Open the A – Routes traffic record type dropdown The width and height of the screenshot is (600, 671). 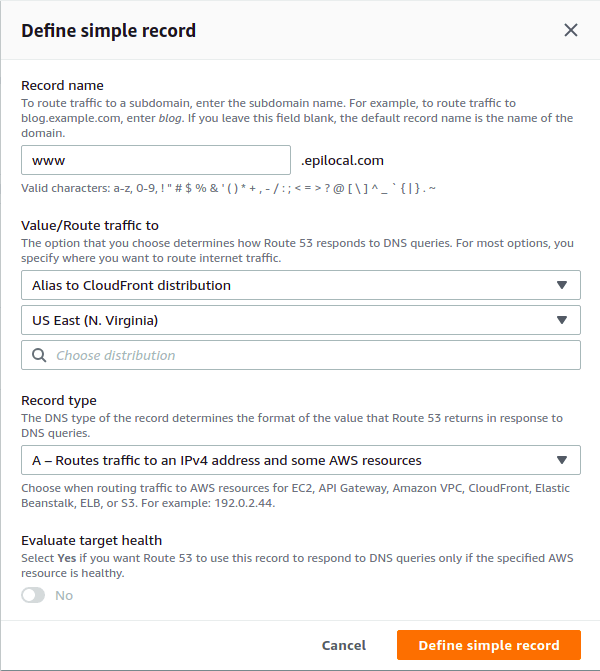tap(290, 461)
